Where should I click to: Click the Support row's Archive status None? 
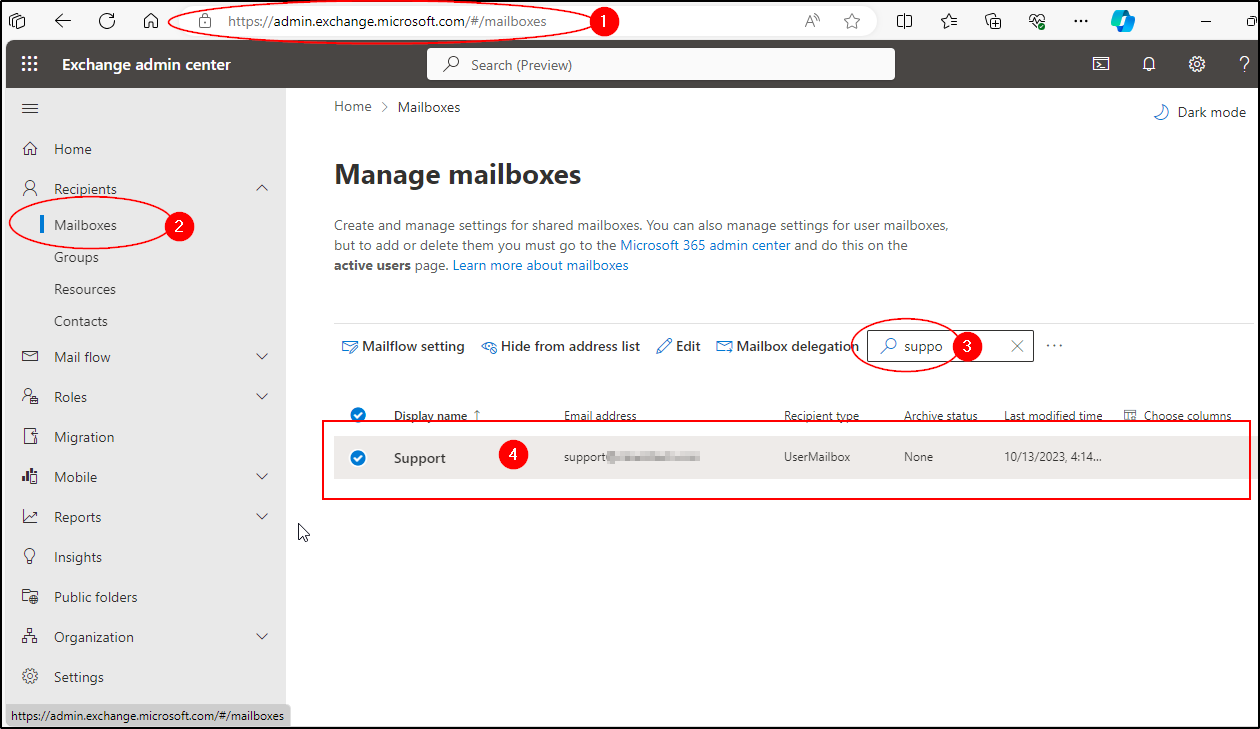coord(918,457)
